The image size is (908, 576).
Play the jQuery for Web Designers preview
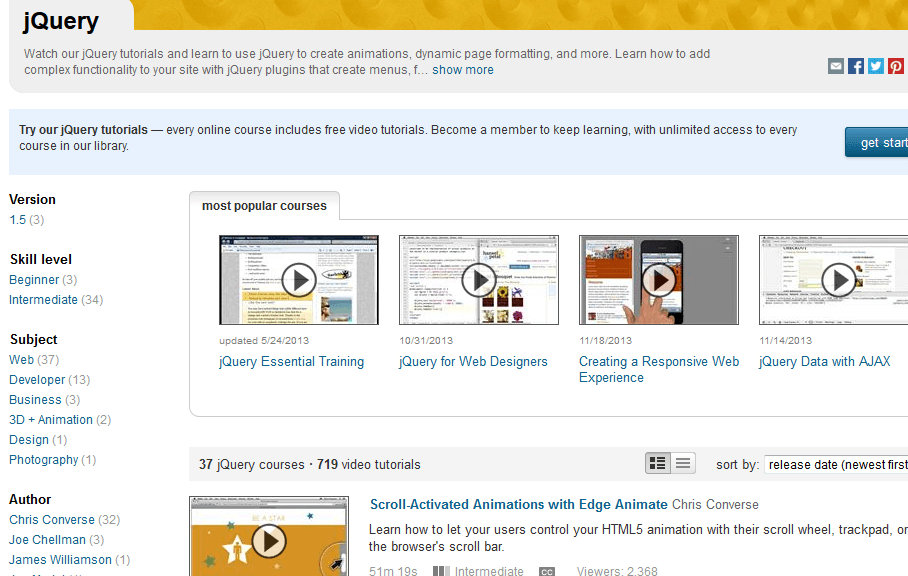(x=479, y=280)
